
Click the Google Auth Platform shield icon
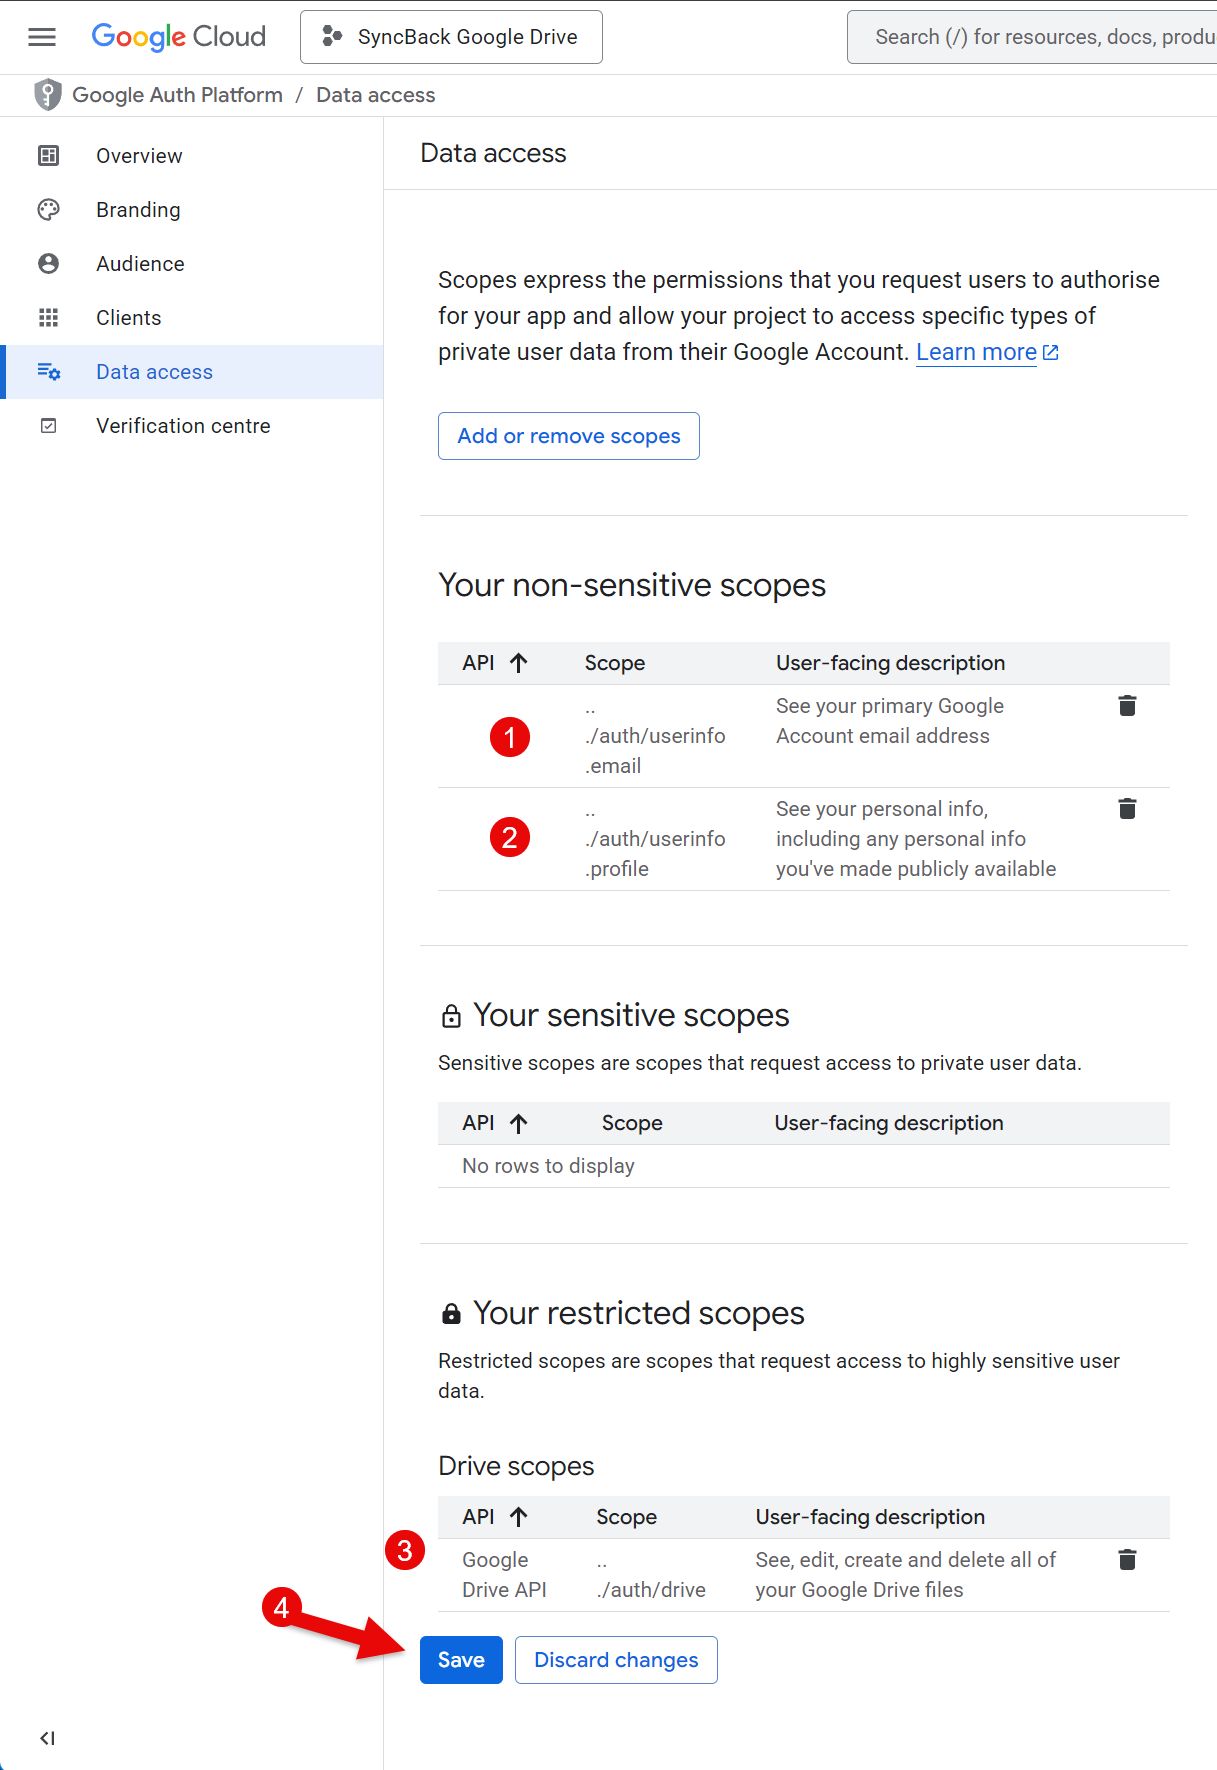[x=47, y=95]
